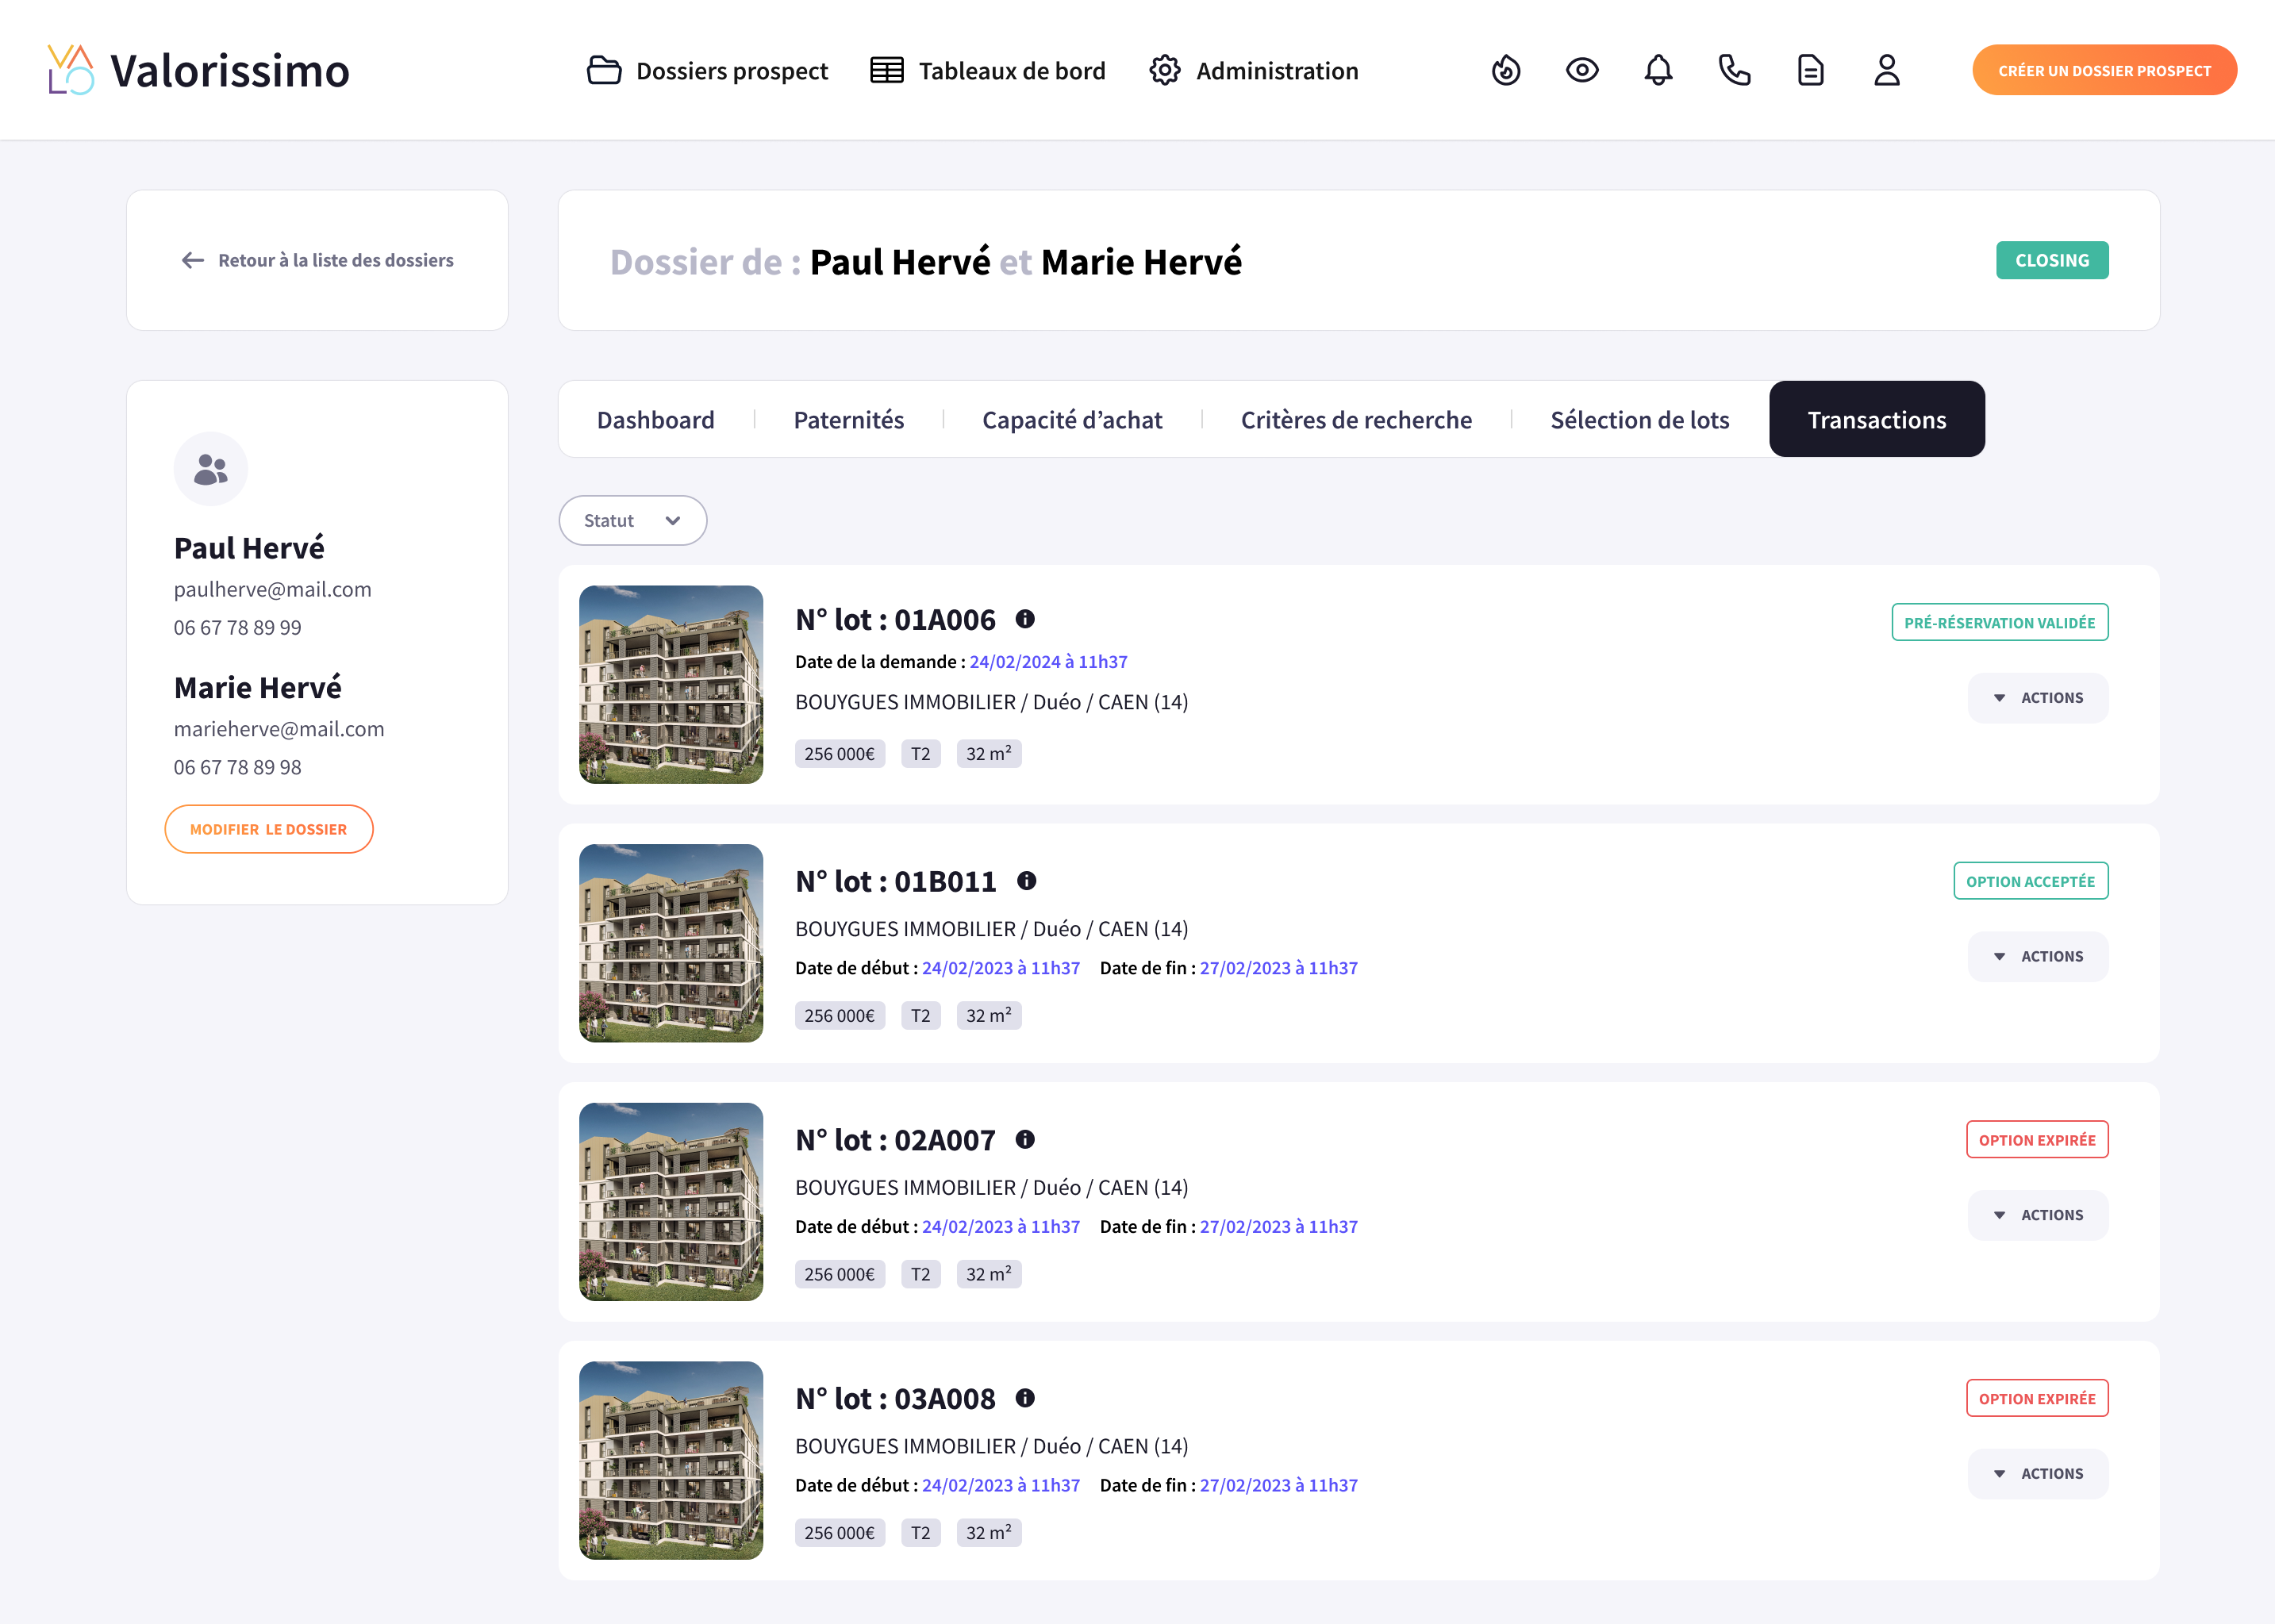Expand Actions menu for lot 03A008
Viewport: 2275px width, 1624px height.
(2038, 1474)
